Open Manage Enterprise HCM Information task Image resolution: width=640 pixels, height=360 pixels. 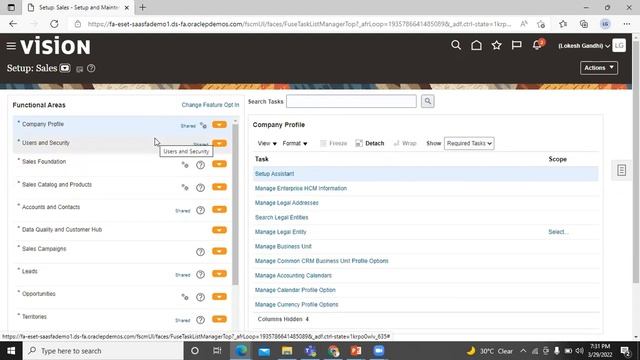point(301,188)
